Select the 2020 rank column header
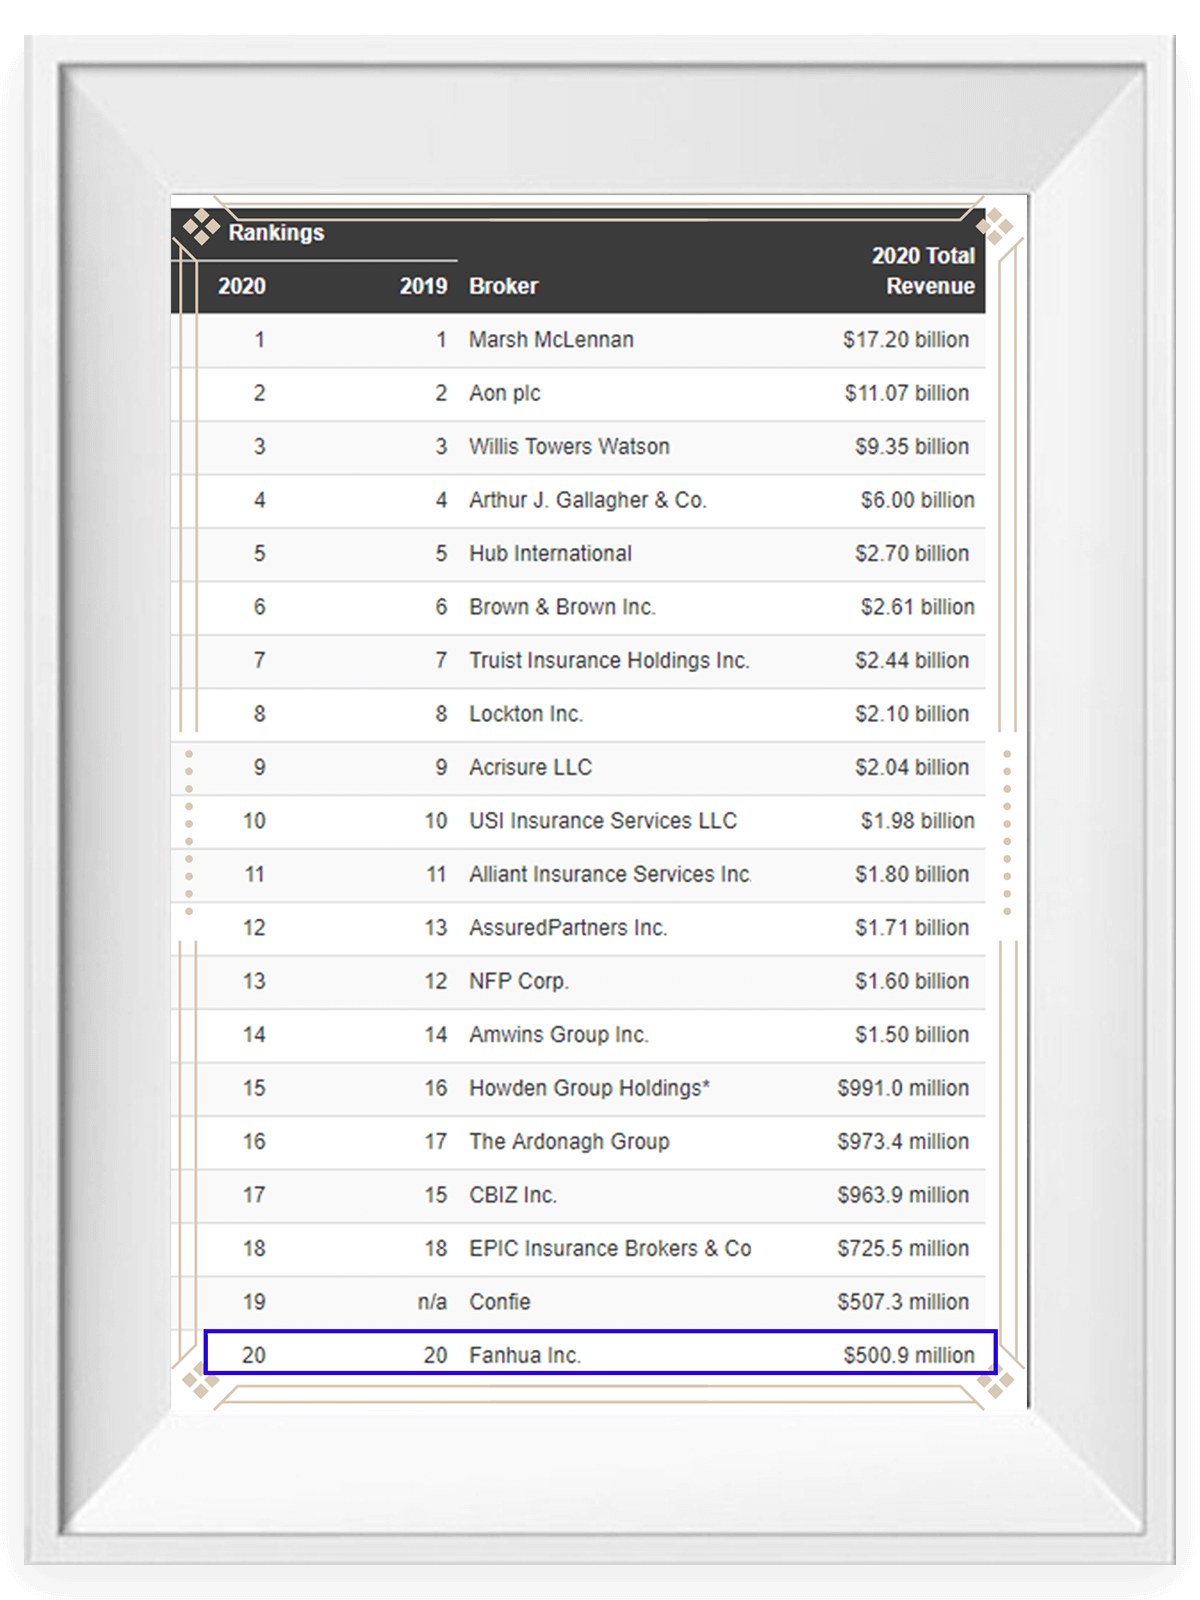Screen dimensions: 1200x1600 (242, 286)
